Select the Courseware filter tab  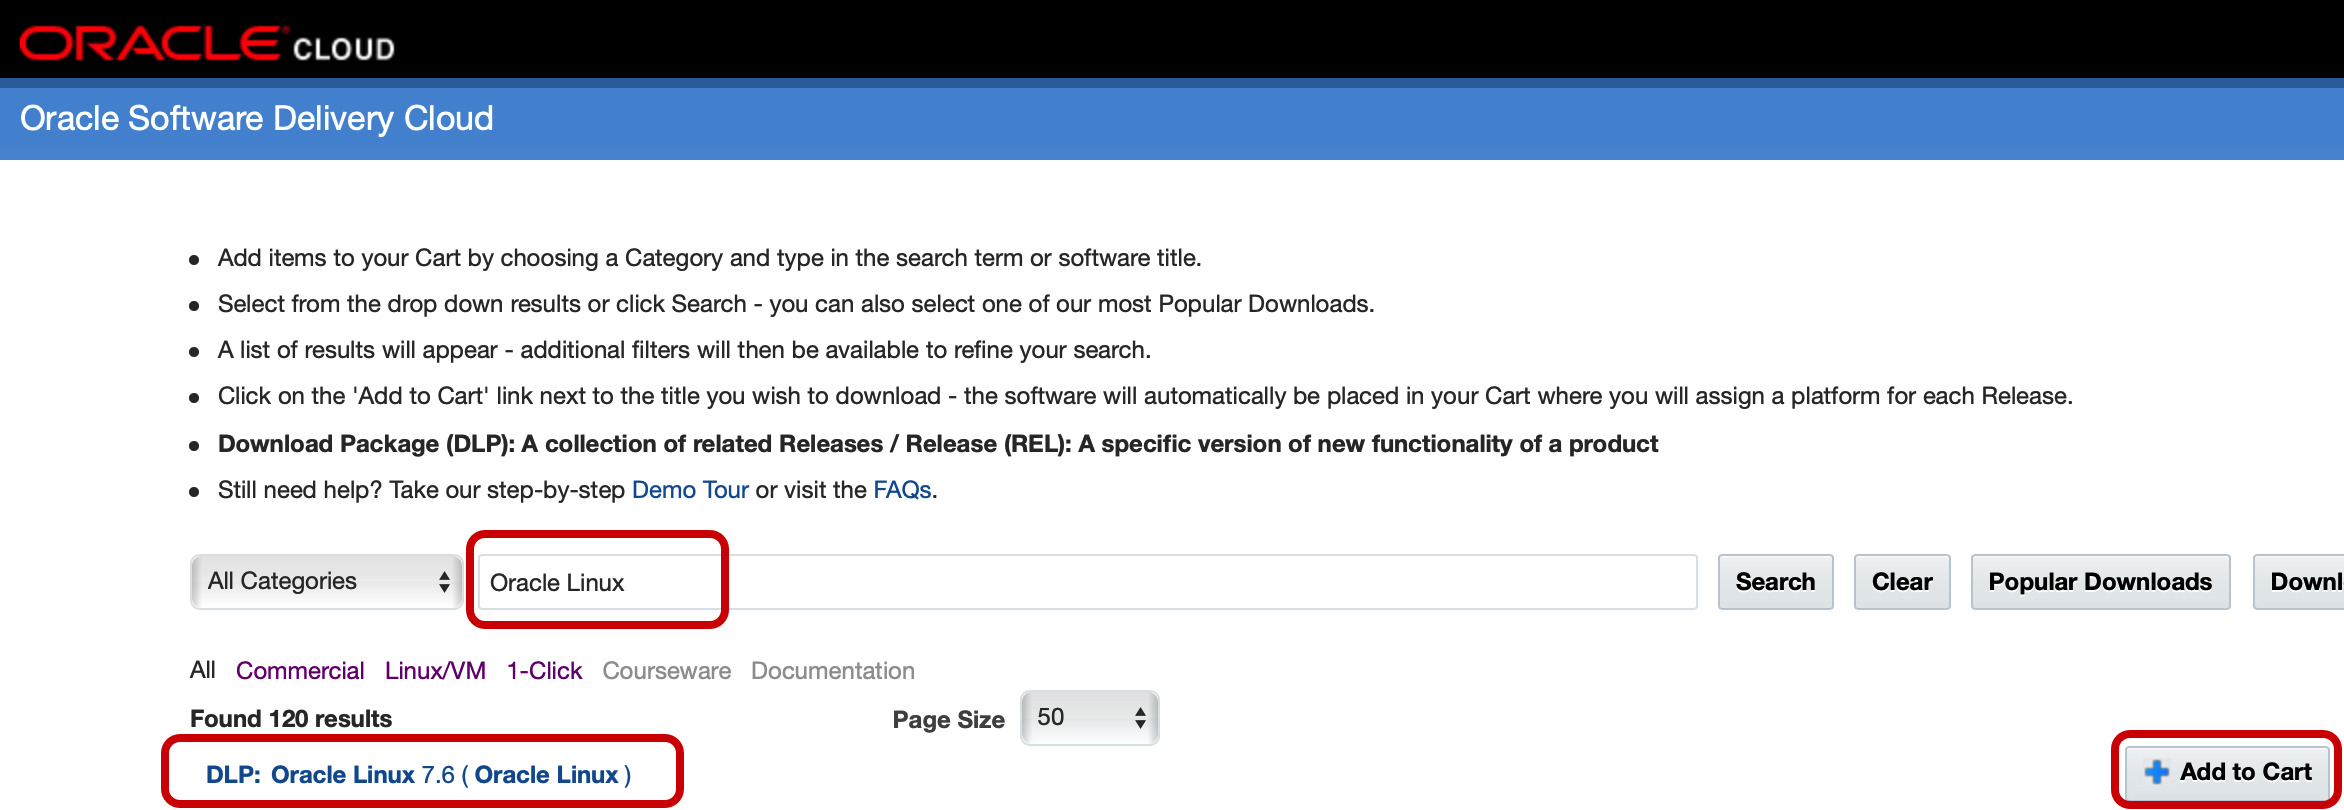tap(666, 671)
